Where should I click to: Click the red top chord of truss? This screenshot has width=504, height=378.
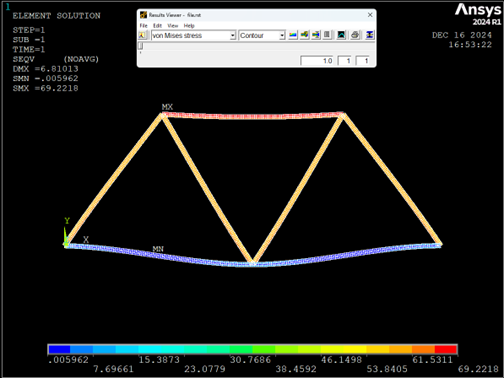tap(253, 116)
